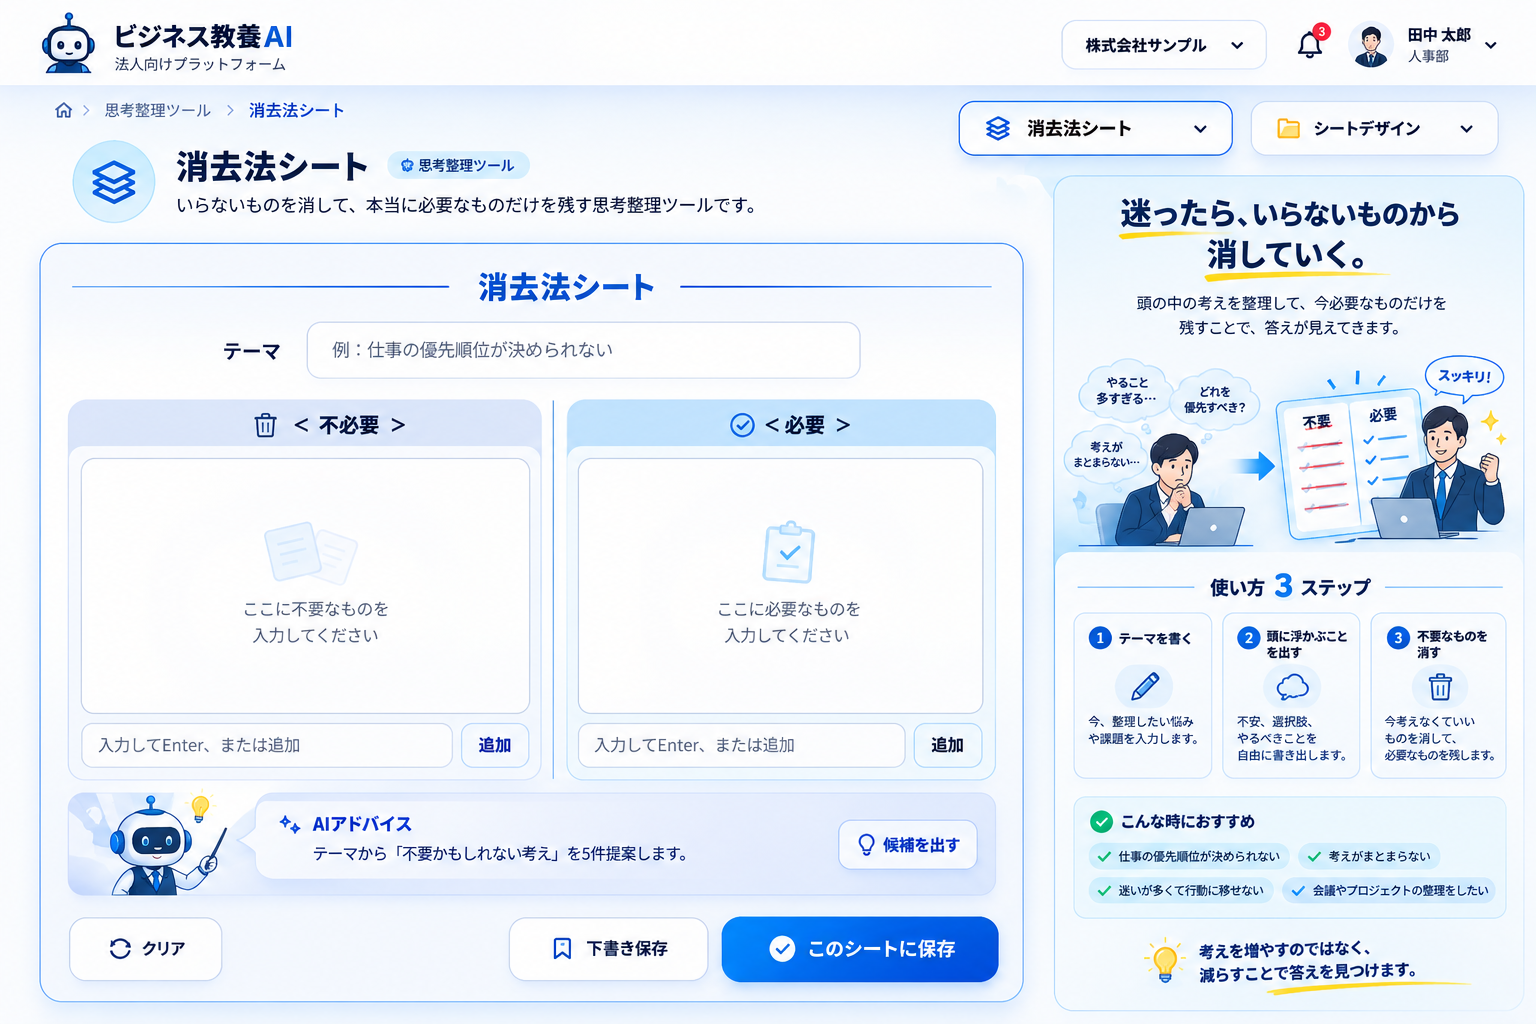Focus the テーマ input field
1536x1024 pixels.
pos(583,350)
